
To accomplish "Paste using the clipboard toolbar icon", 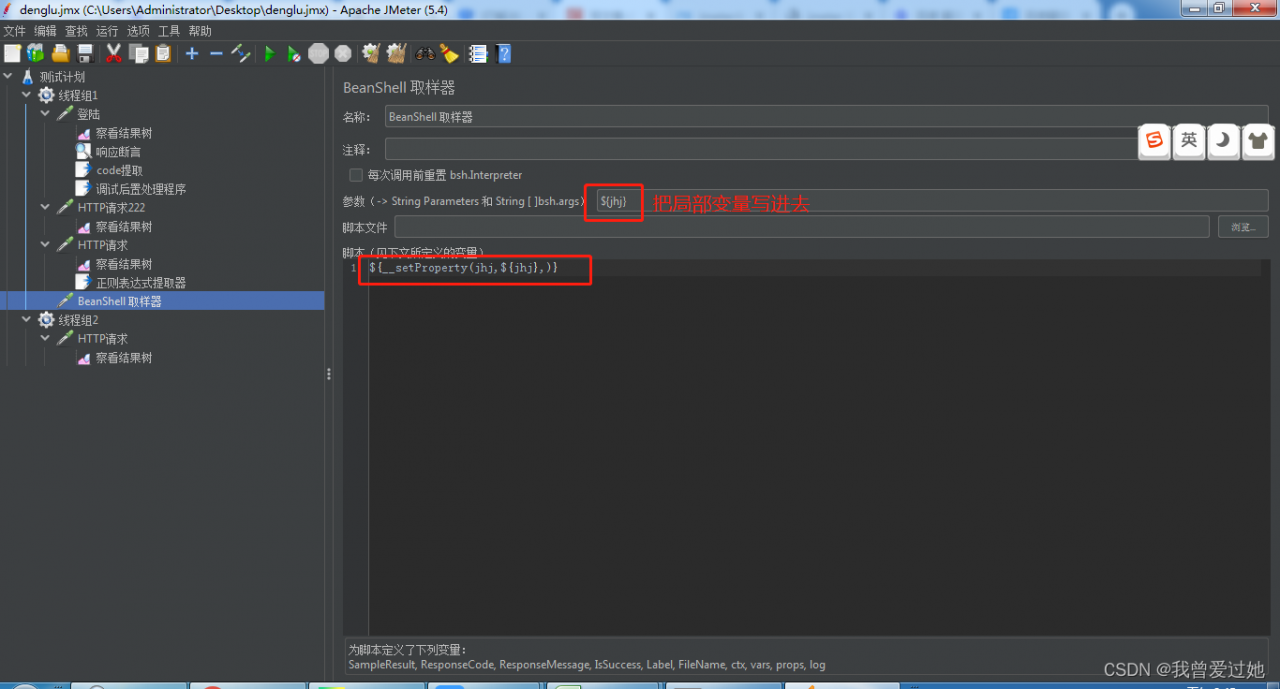I will tap(162, 53).
